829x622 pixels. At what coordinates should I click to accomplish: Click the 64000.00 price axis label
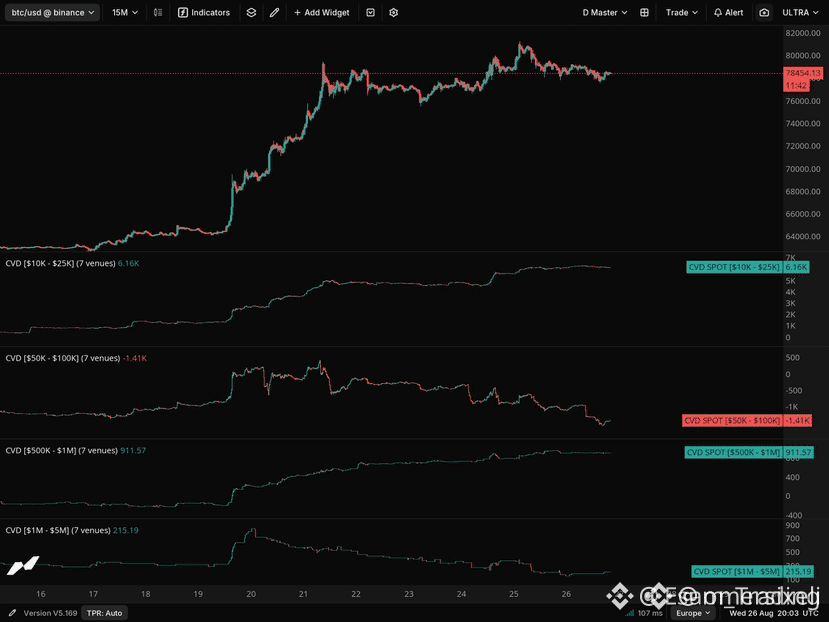click(x=803, y=236)
